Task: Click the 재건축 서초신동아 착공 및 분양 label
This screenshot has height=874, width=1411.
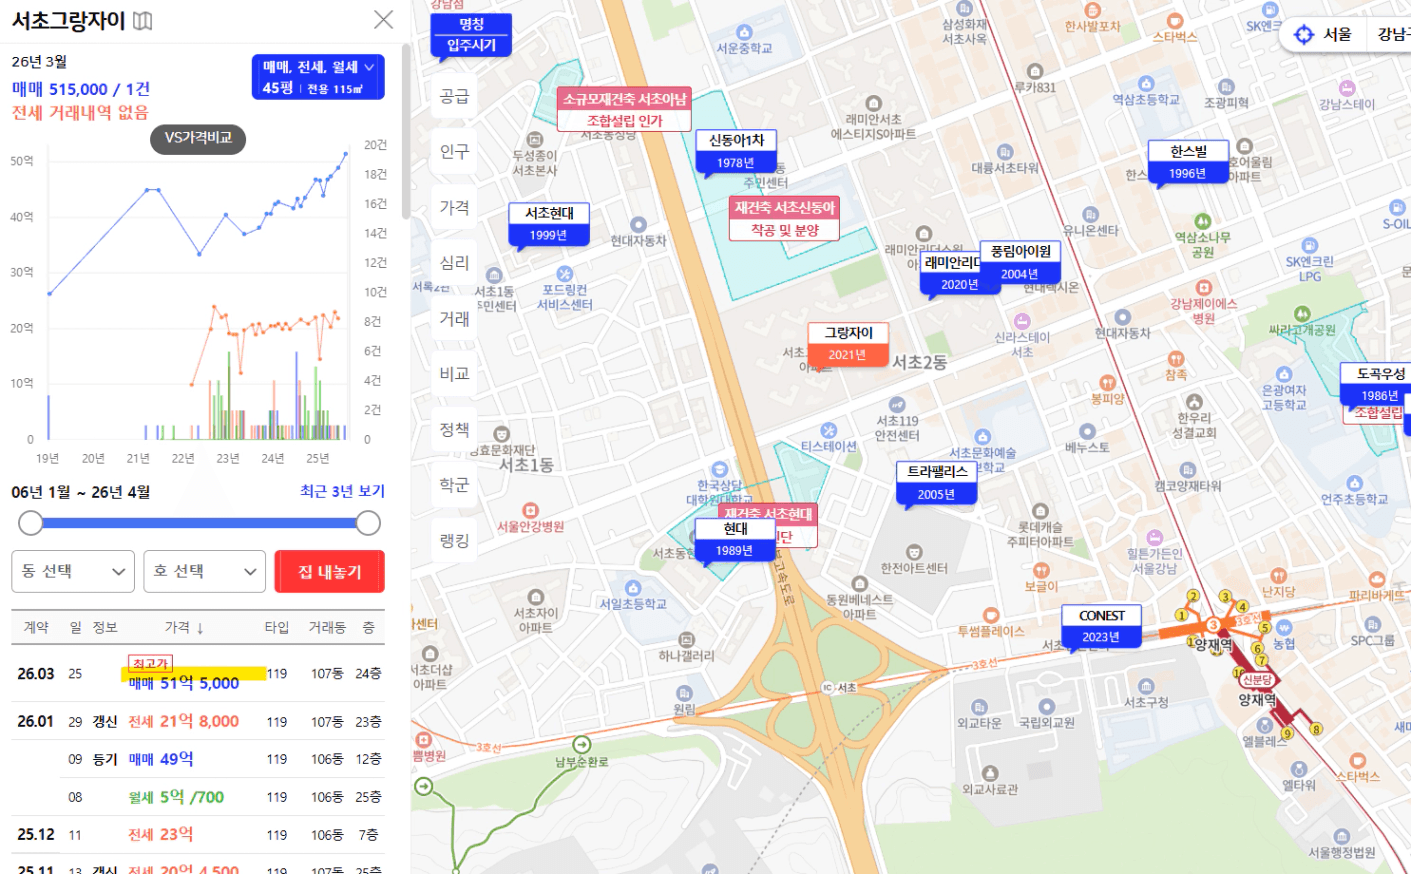Action: [x=785, y=218]
